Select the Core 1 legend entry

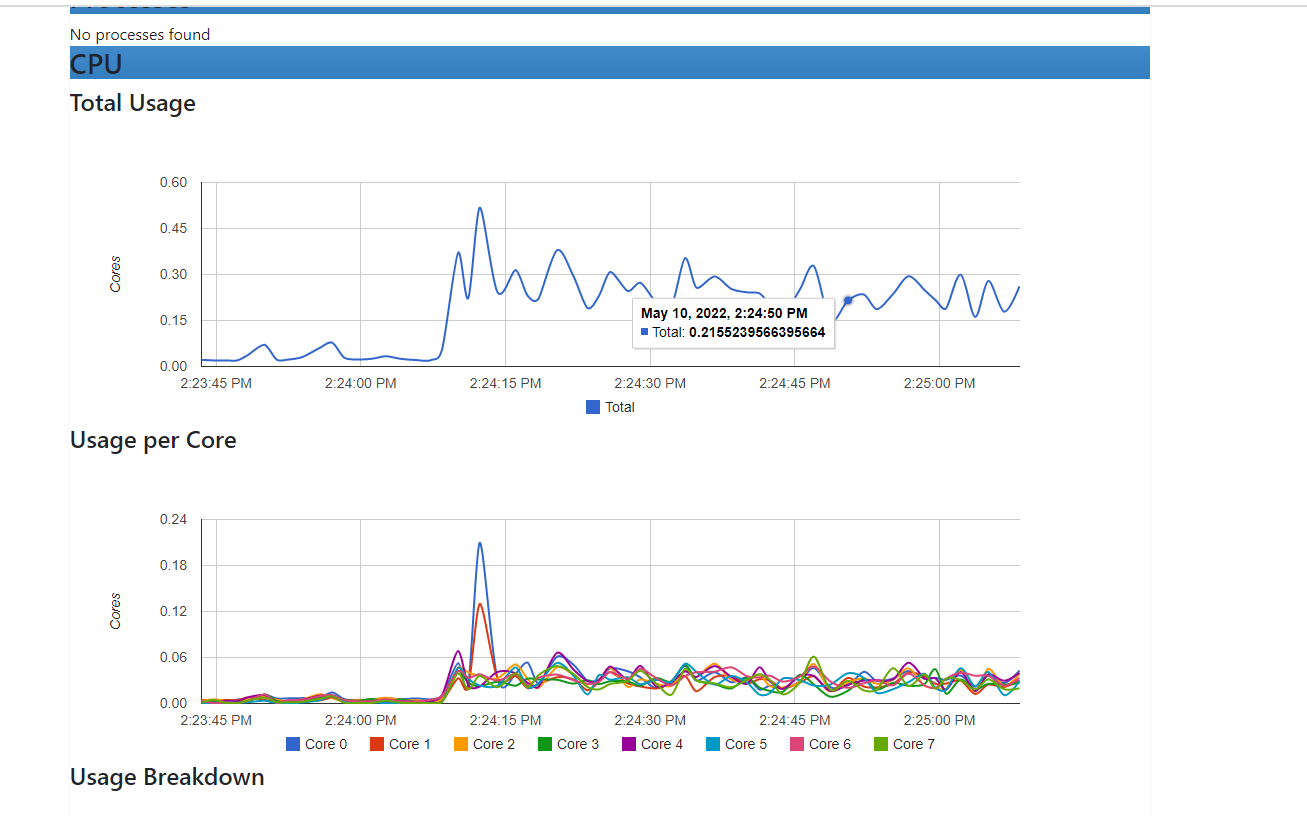[401, 744]
